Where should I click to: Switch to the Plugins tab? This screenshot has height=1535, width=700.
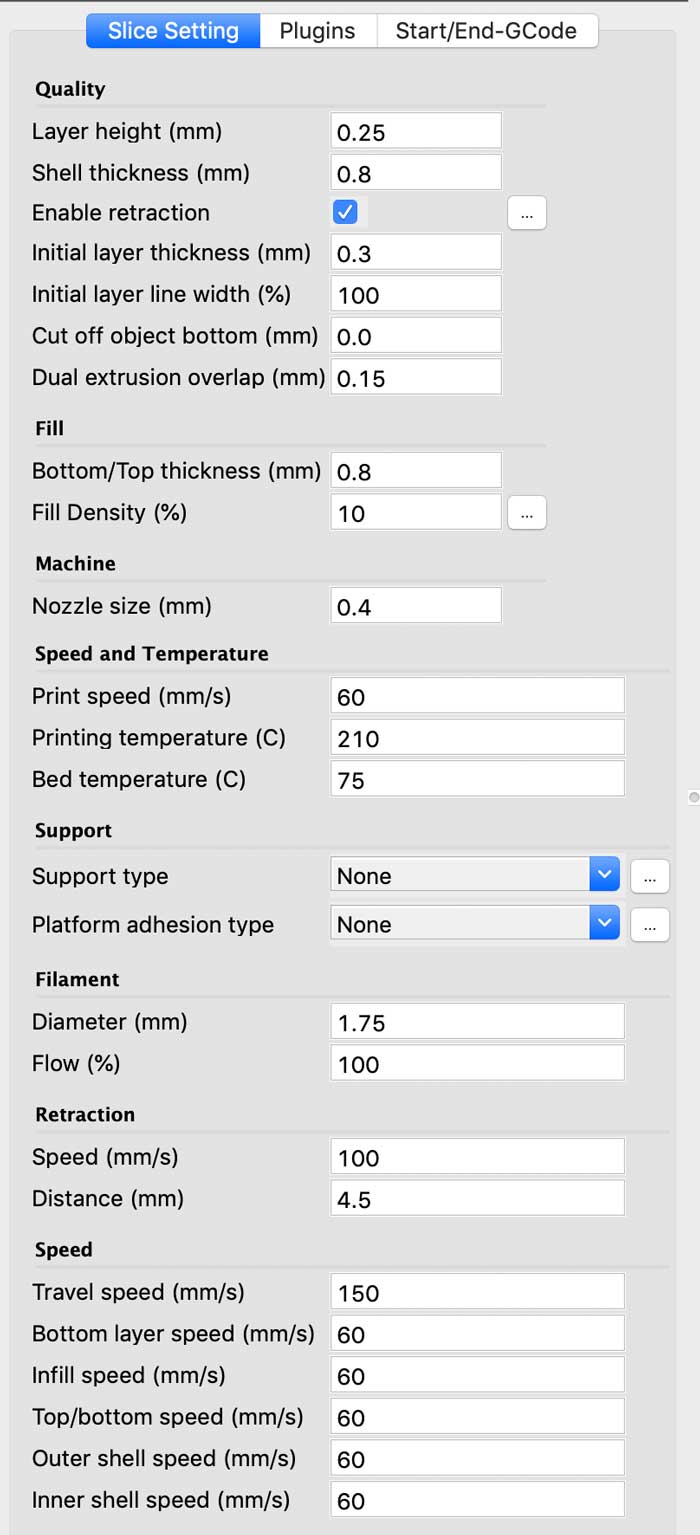(317, 31)
